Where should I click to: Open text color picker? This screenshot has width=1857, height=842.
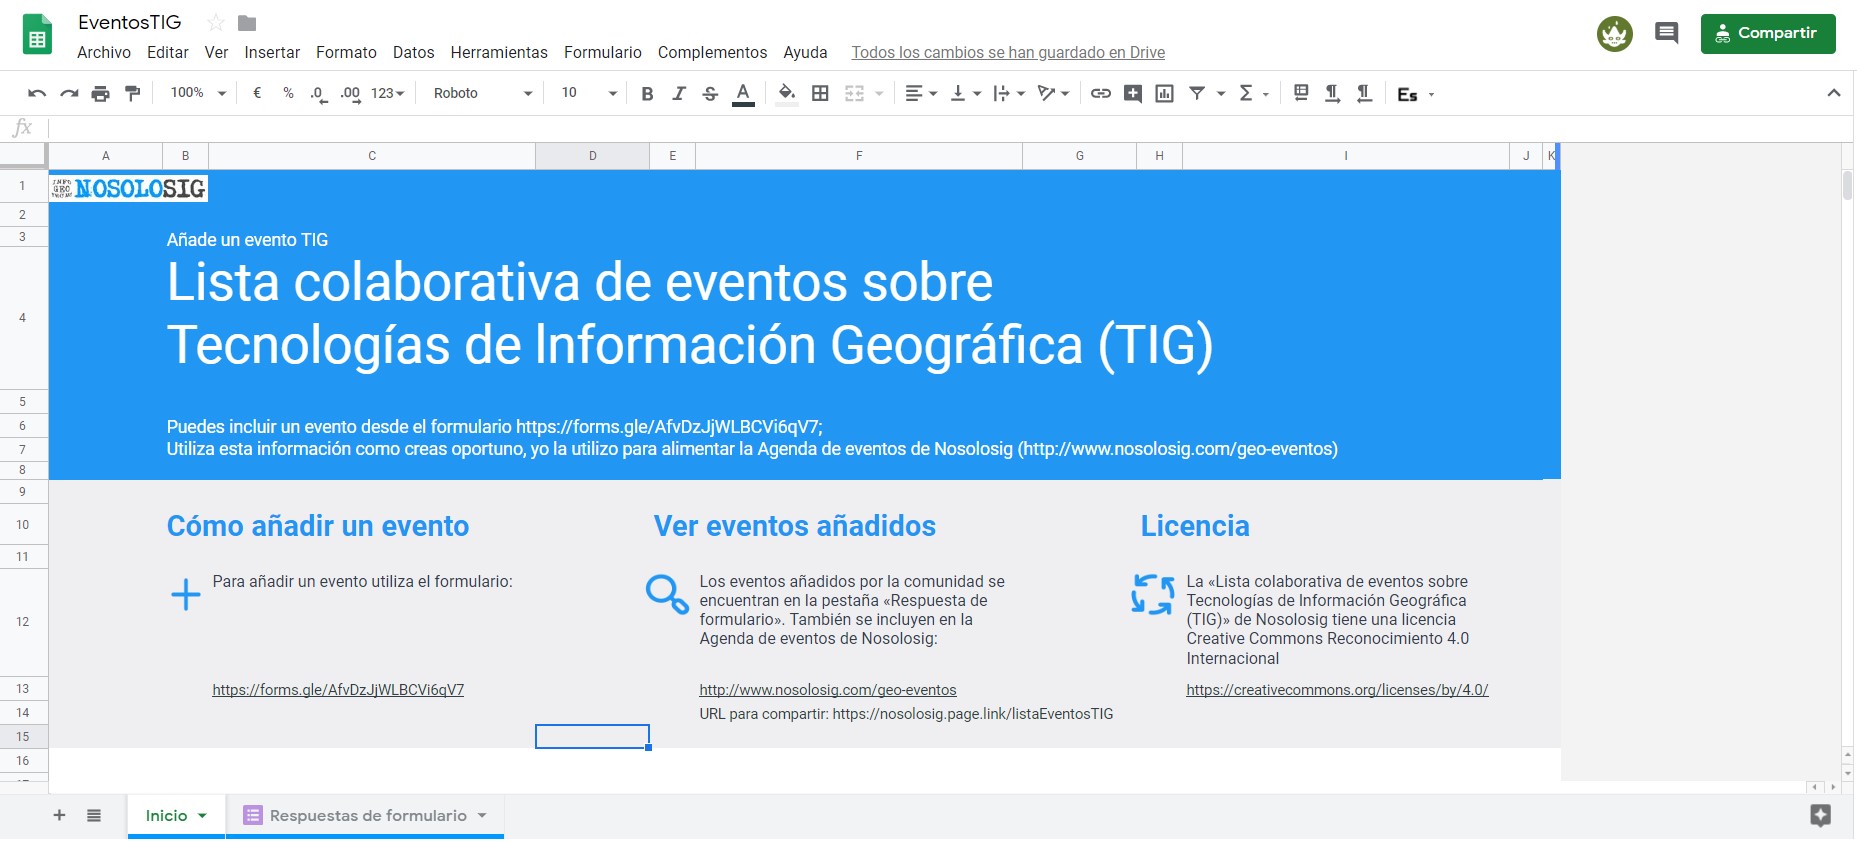pos(743,94)
